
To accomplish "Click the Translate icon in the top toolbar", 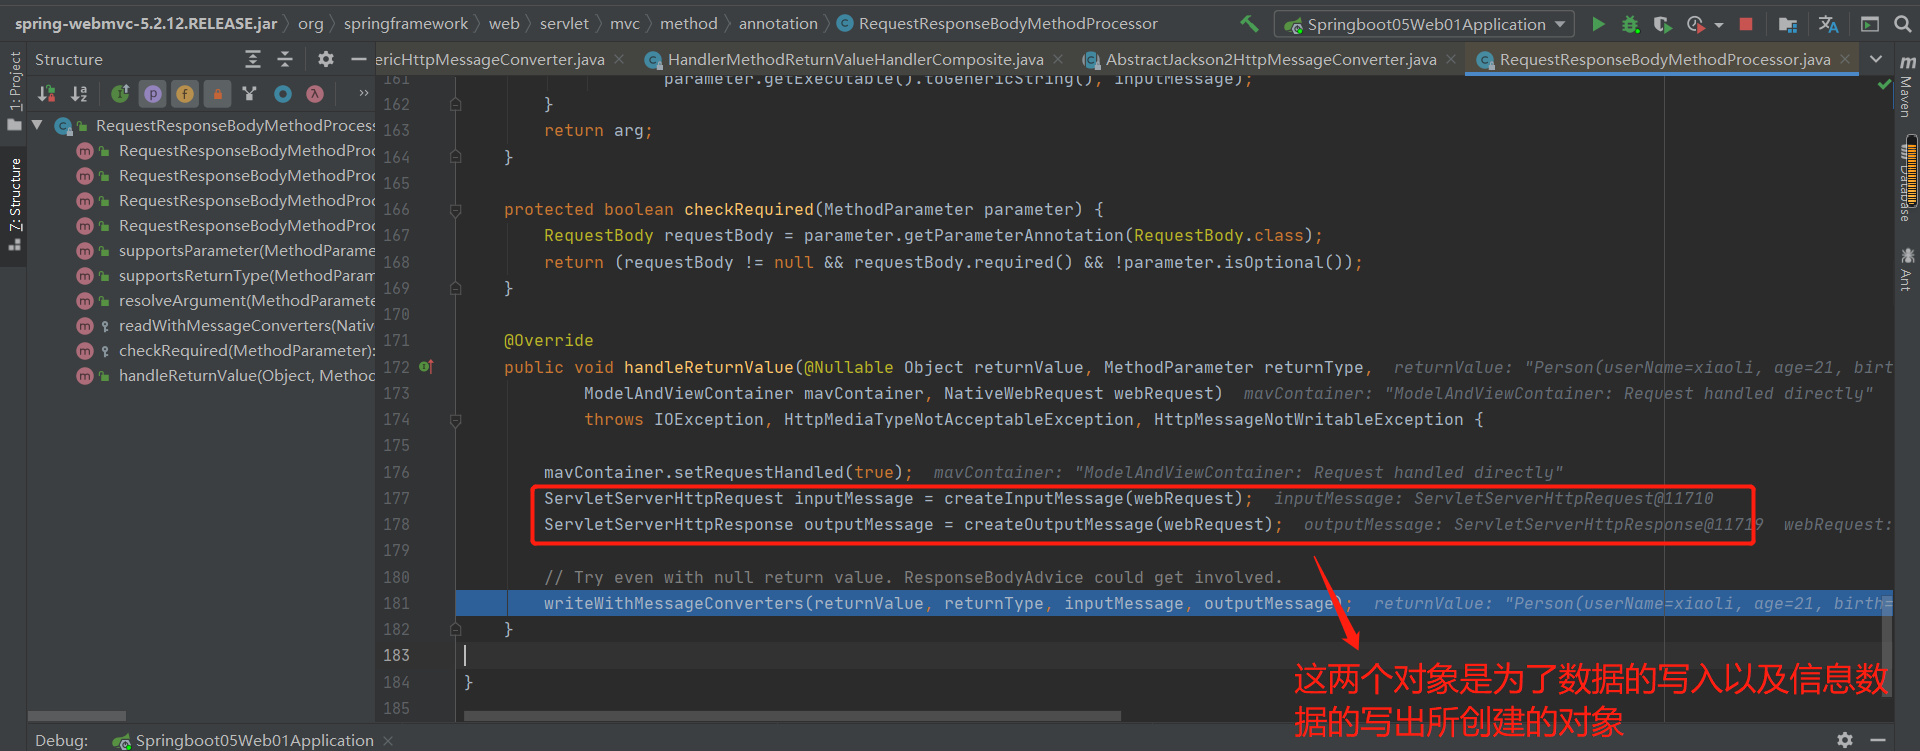I will pyautogui.click(x=1828, y=24).
